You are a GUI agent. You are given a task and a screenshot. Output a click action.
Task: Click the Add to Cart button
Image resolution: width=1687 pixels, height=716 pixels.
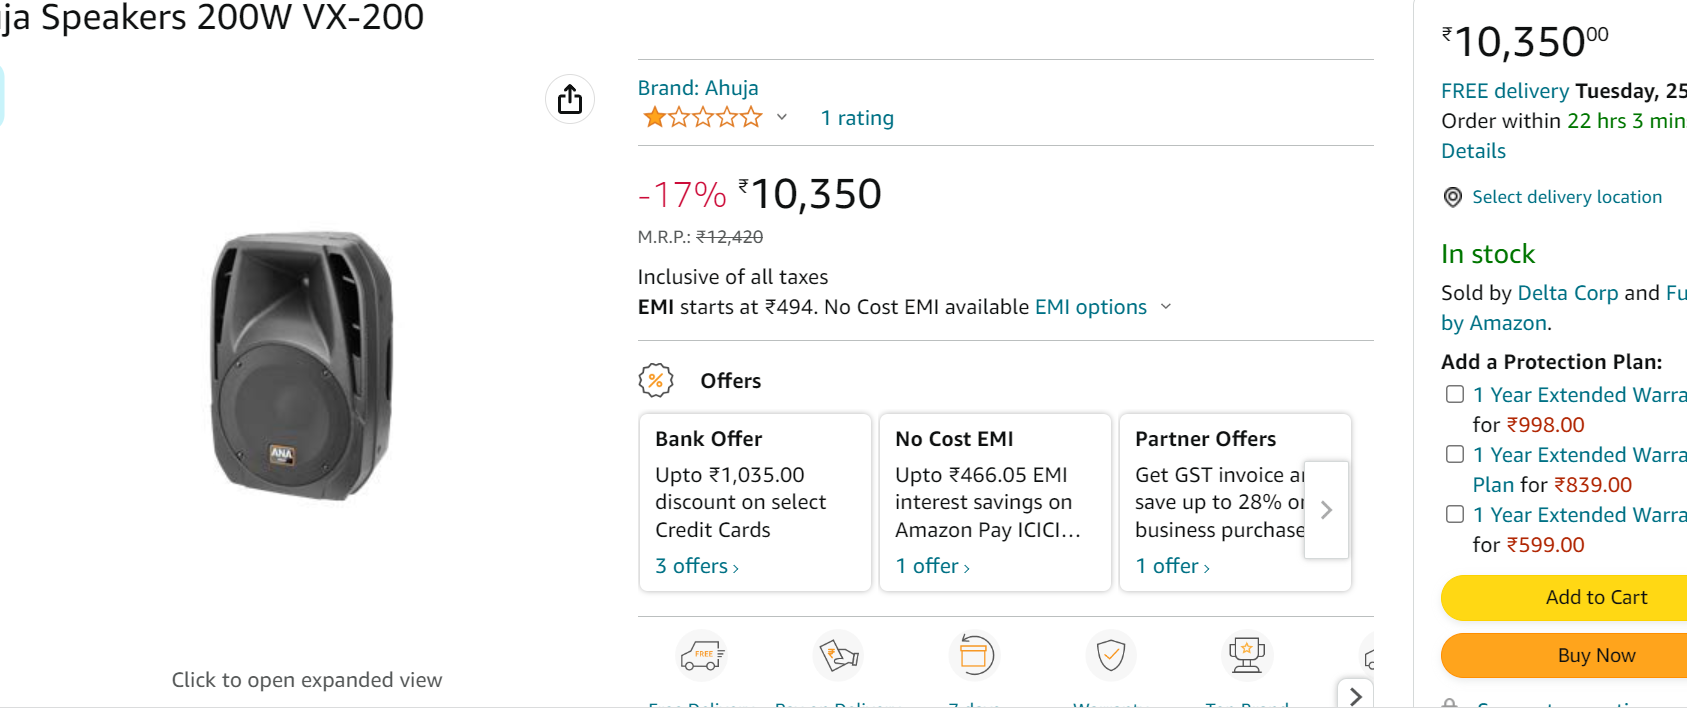[x=1595, y=597]
